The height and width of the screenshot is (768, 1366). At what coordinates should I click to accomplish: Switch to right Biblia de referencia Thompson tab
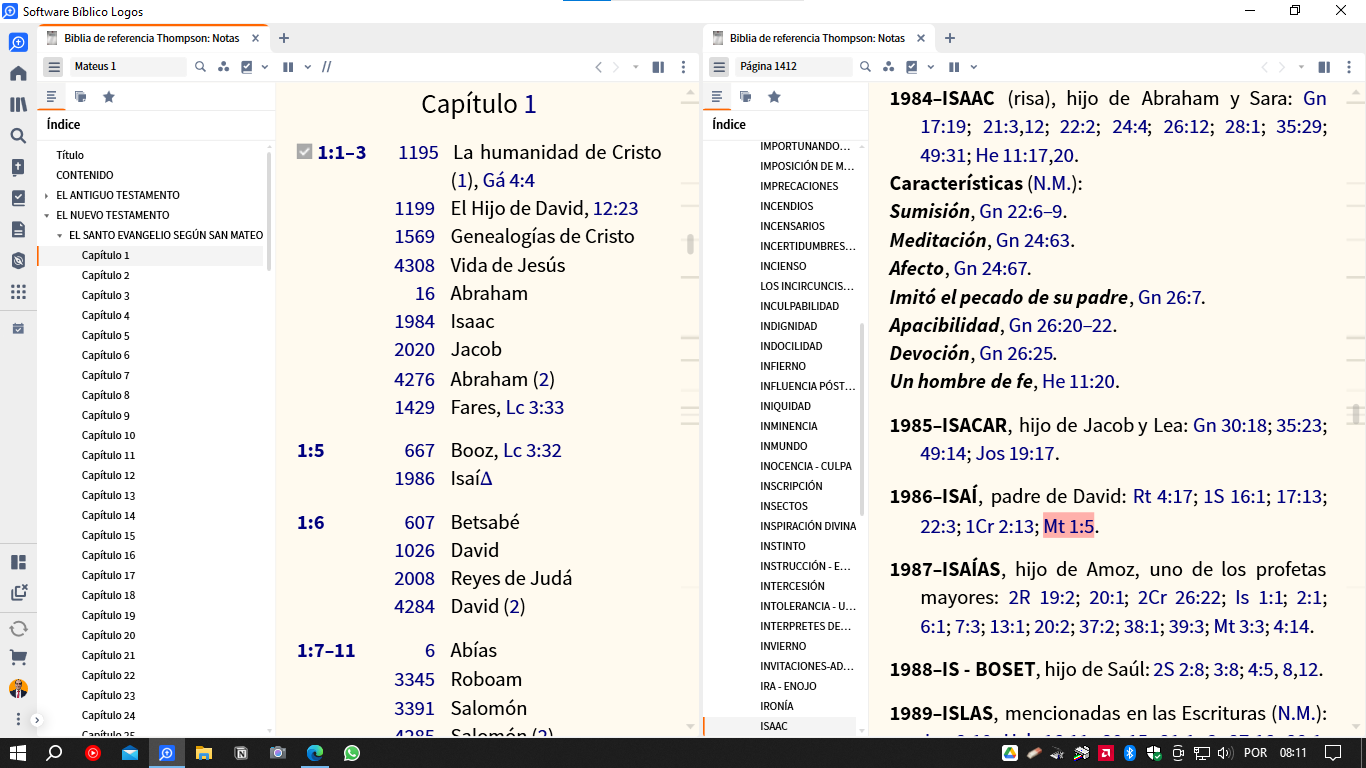click(818, 38)
